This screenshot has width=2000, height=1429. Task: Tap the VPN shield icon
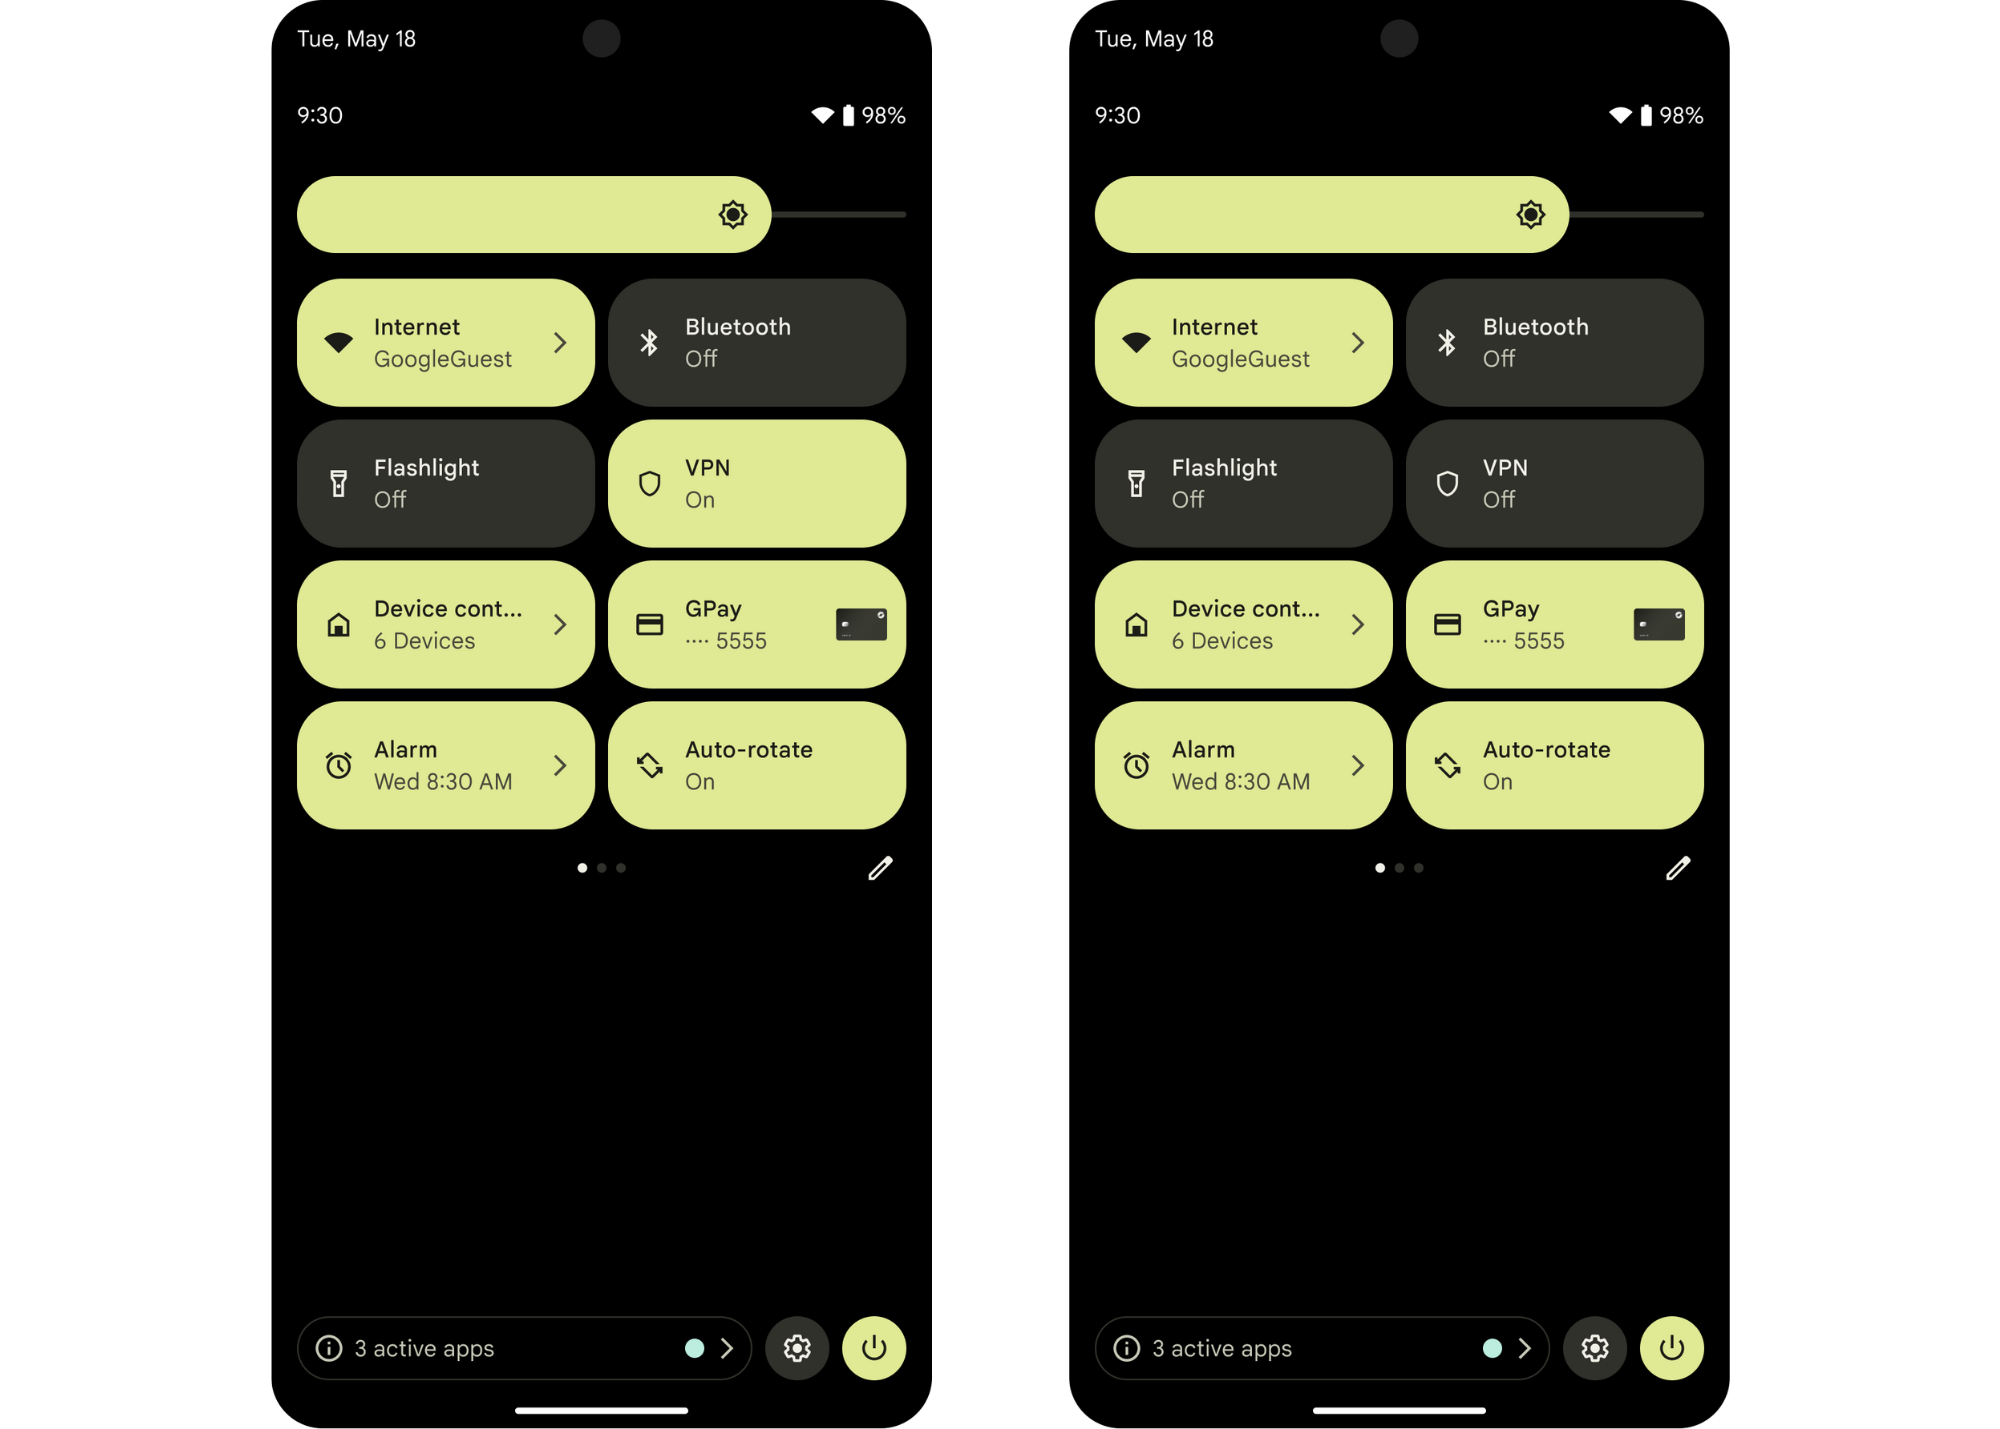pyautogui.click(x=650, y=481)
